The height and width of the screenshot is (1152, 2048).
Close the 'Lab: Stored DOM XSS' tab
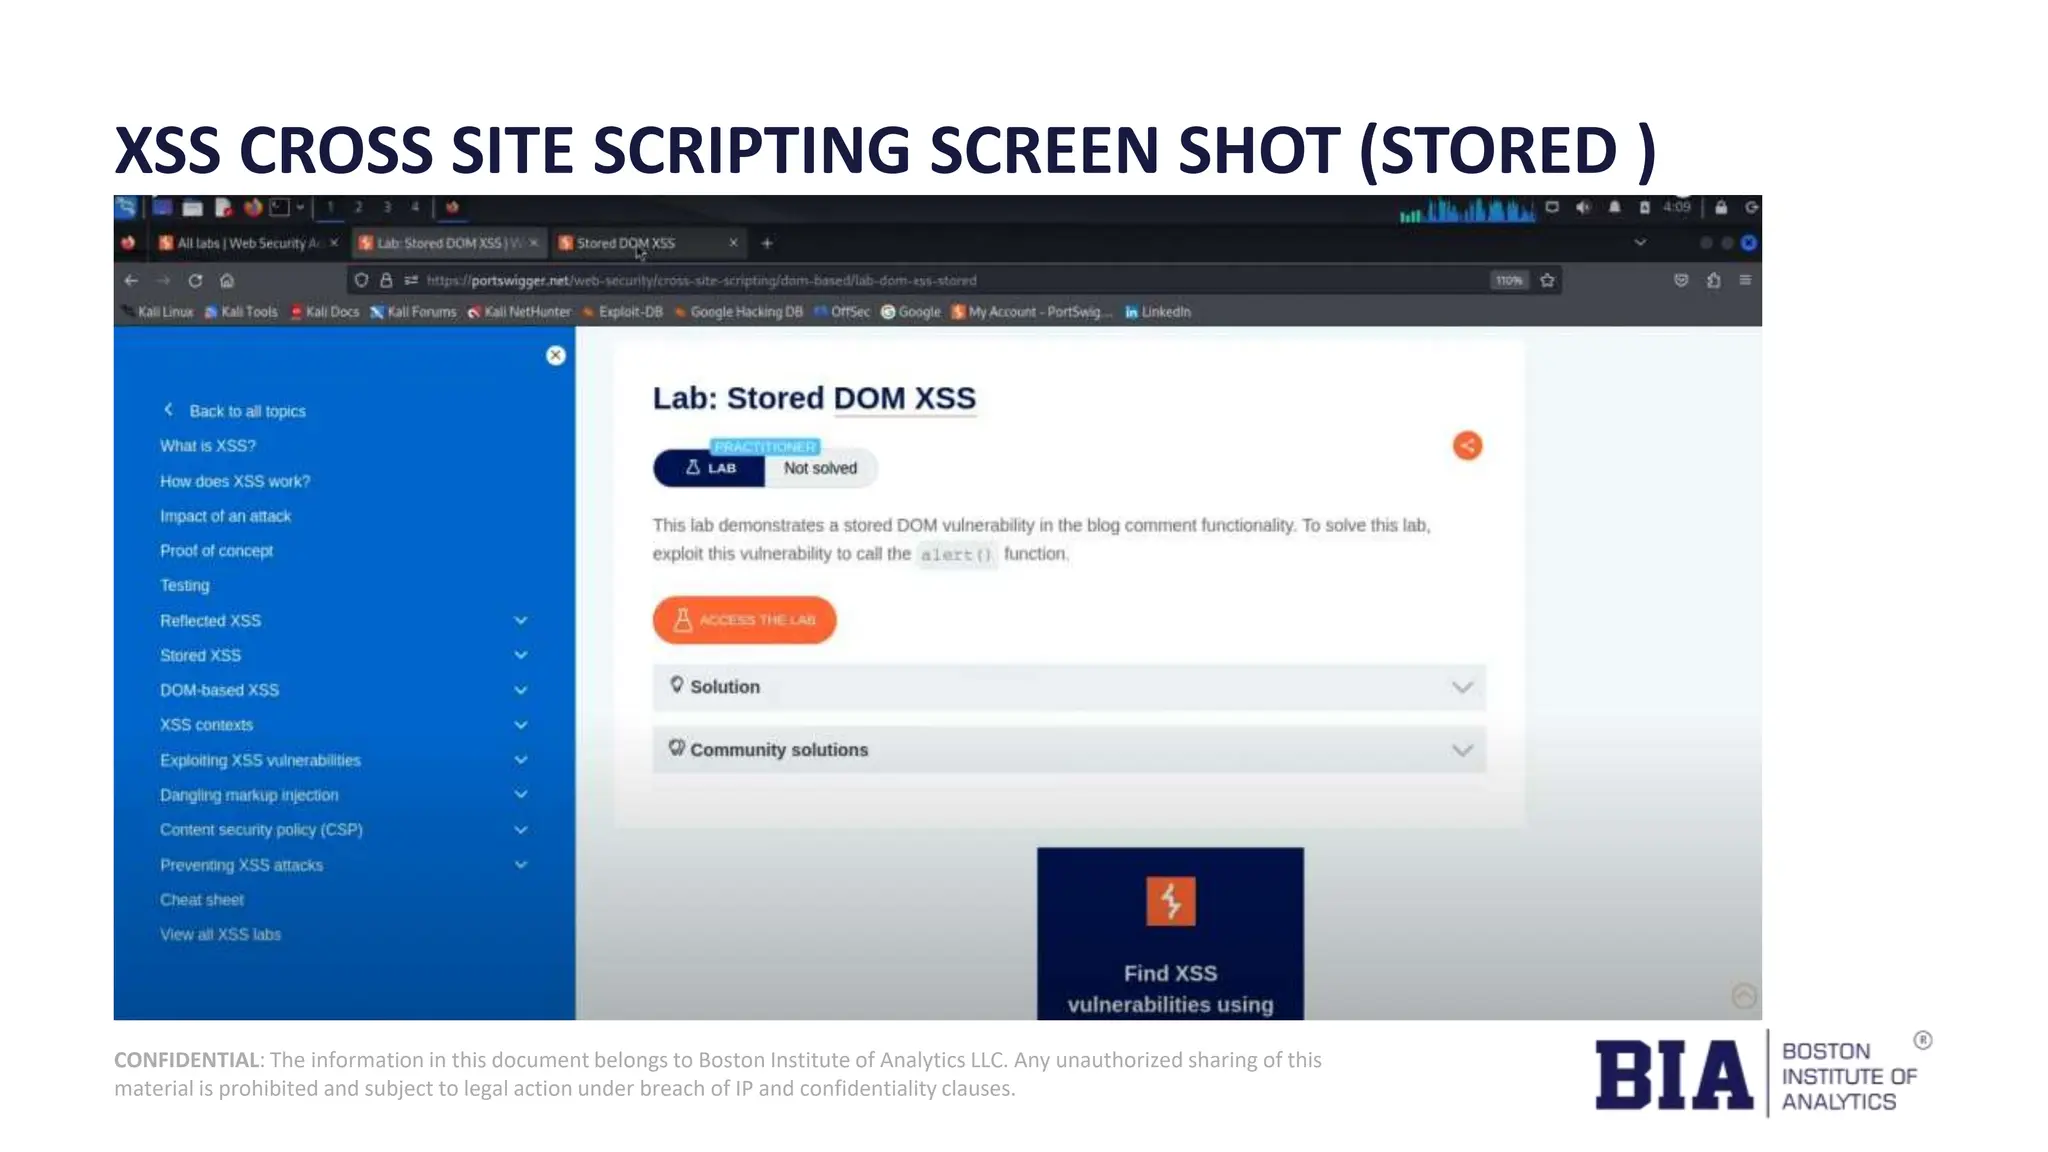point(534,243)
